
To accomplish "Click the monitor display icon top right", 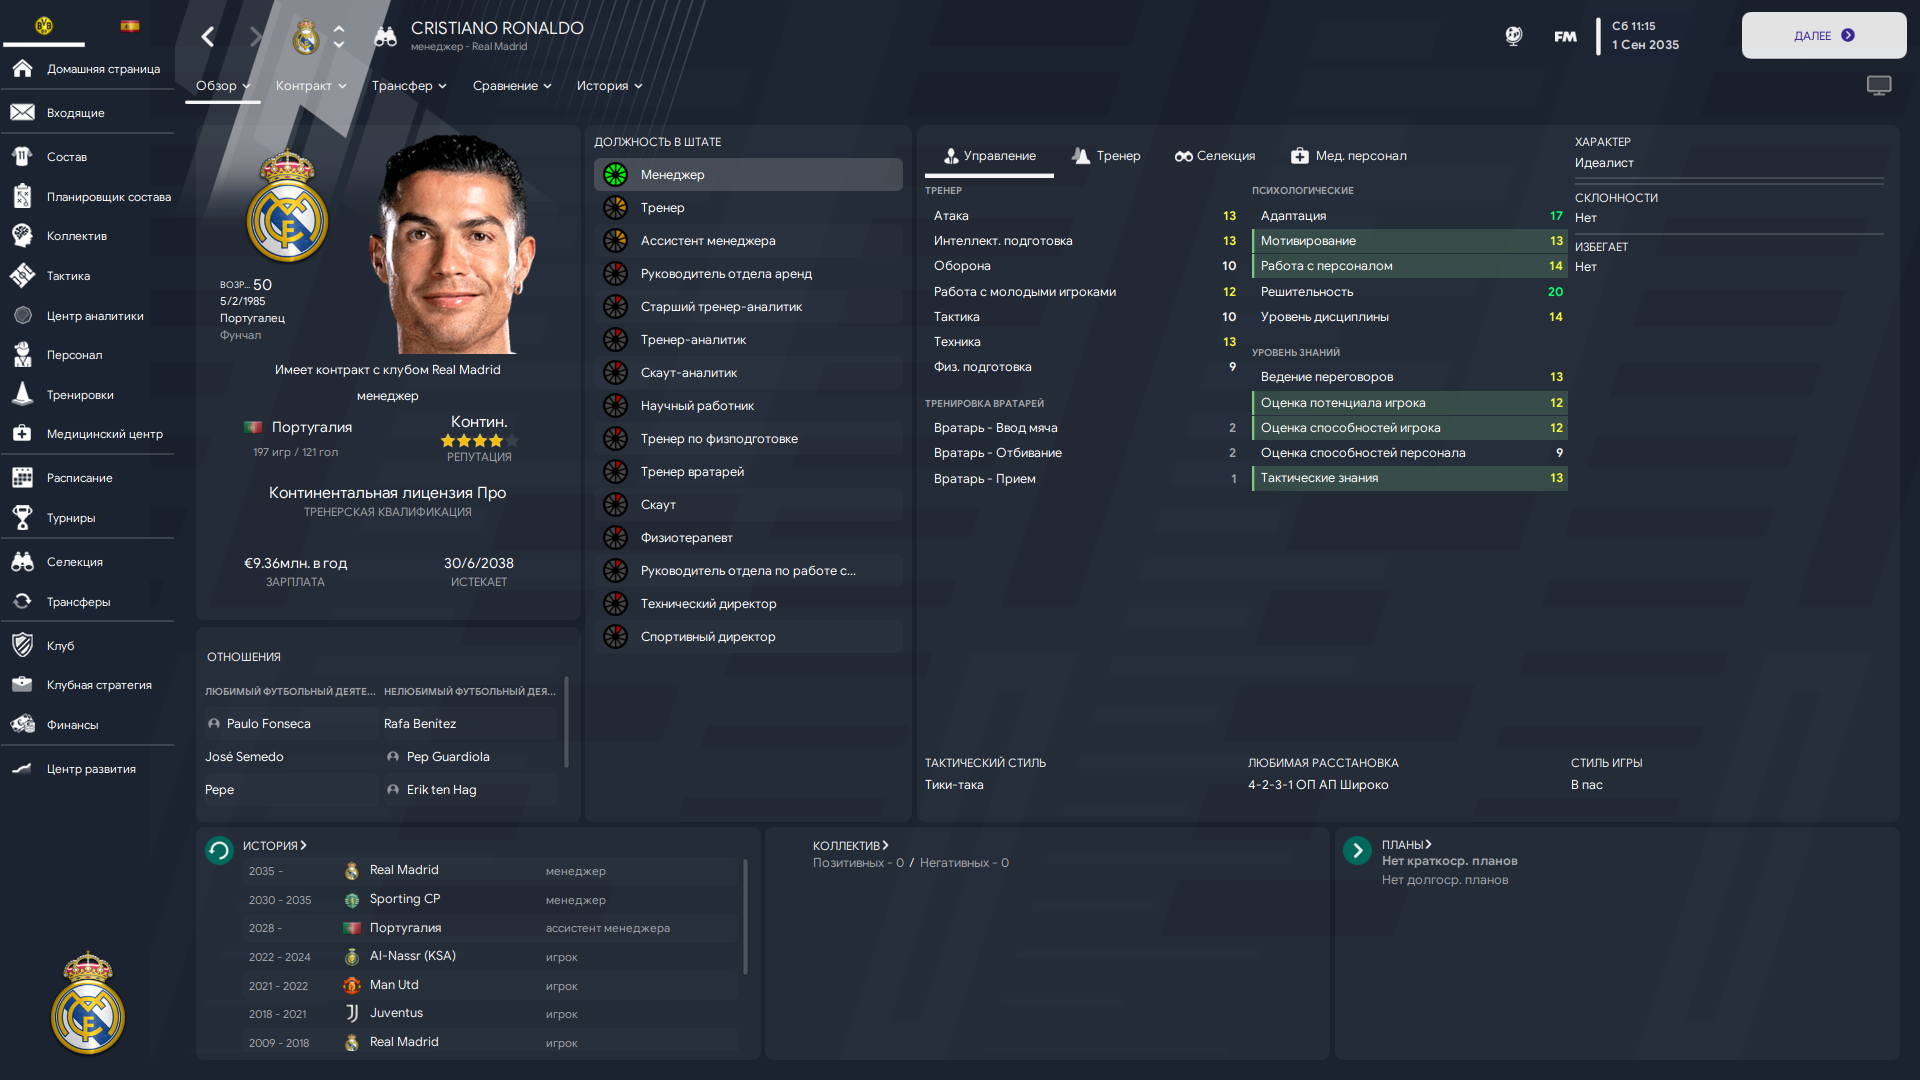I will click(x=1879, y=86).
